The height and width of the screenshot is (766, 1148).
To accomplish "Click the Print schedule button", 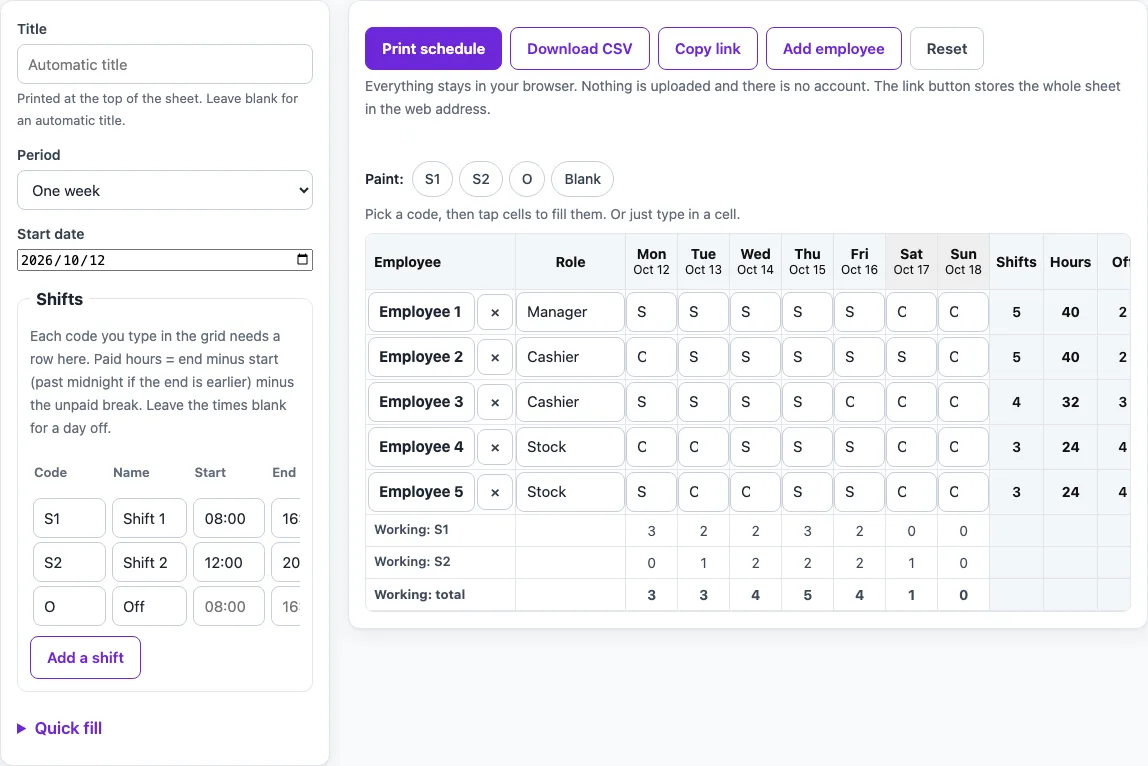I will 433,48.
